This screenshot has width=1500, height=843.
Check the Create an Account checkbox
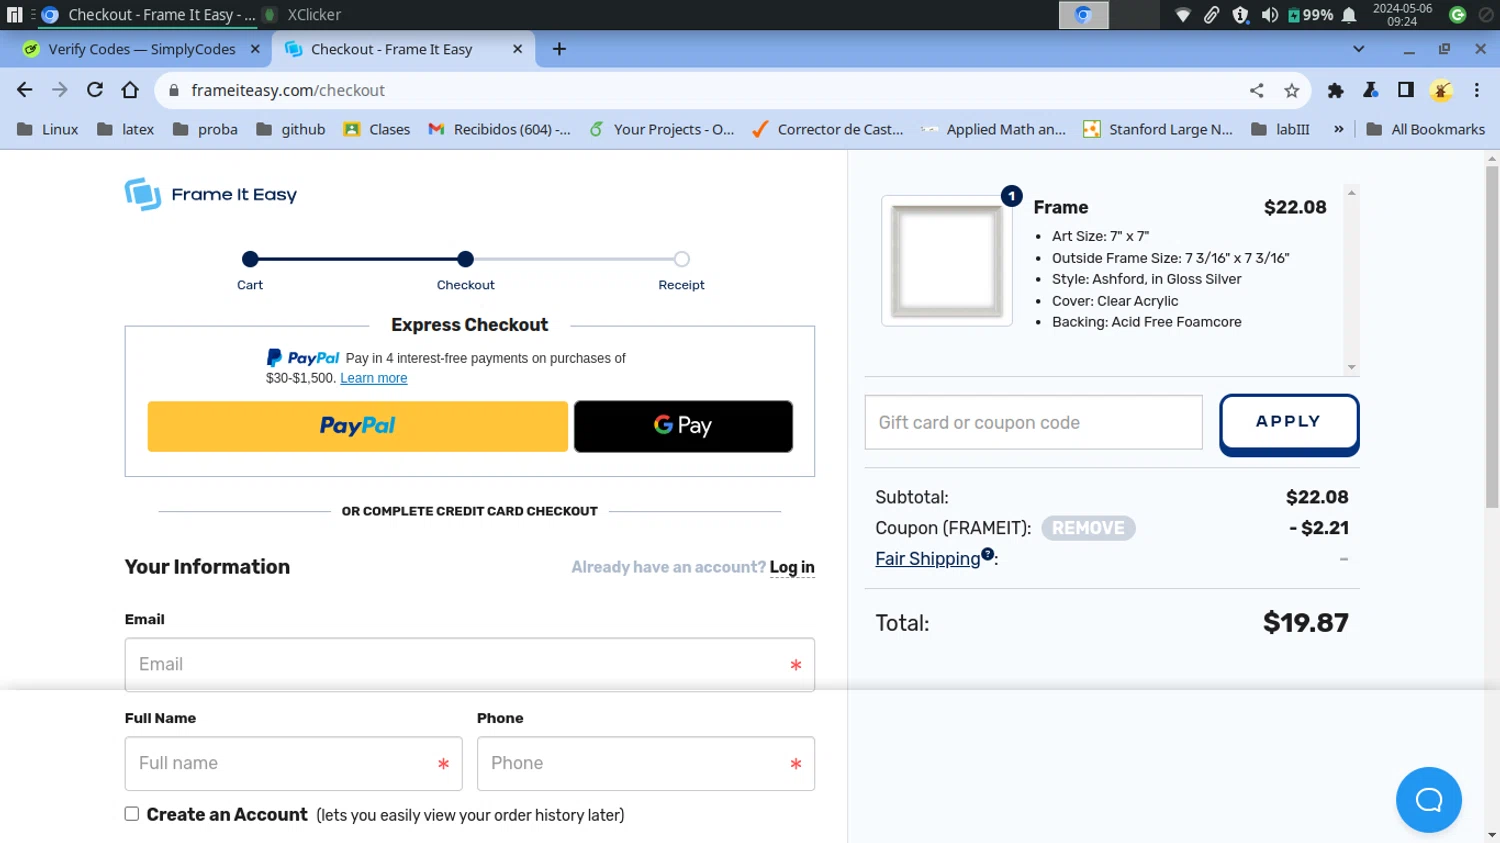pyautogui.click(x=132, y=814)
